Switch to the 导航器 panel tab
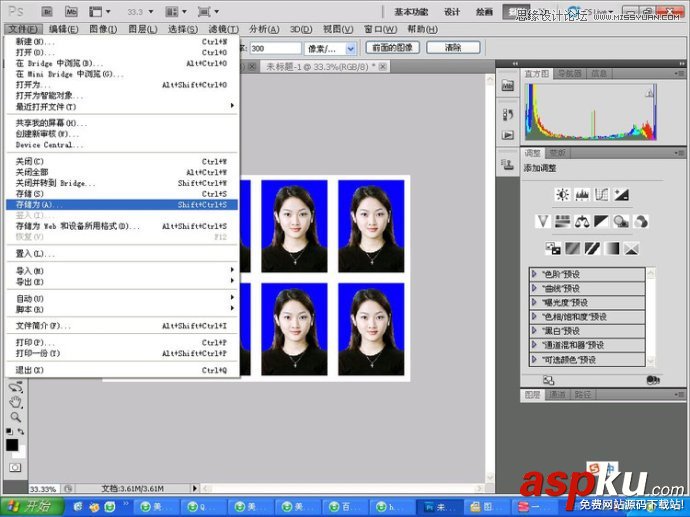Screen dimensions: 690x517 (x=569, y=73)
